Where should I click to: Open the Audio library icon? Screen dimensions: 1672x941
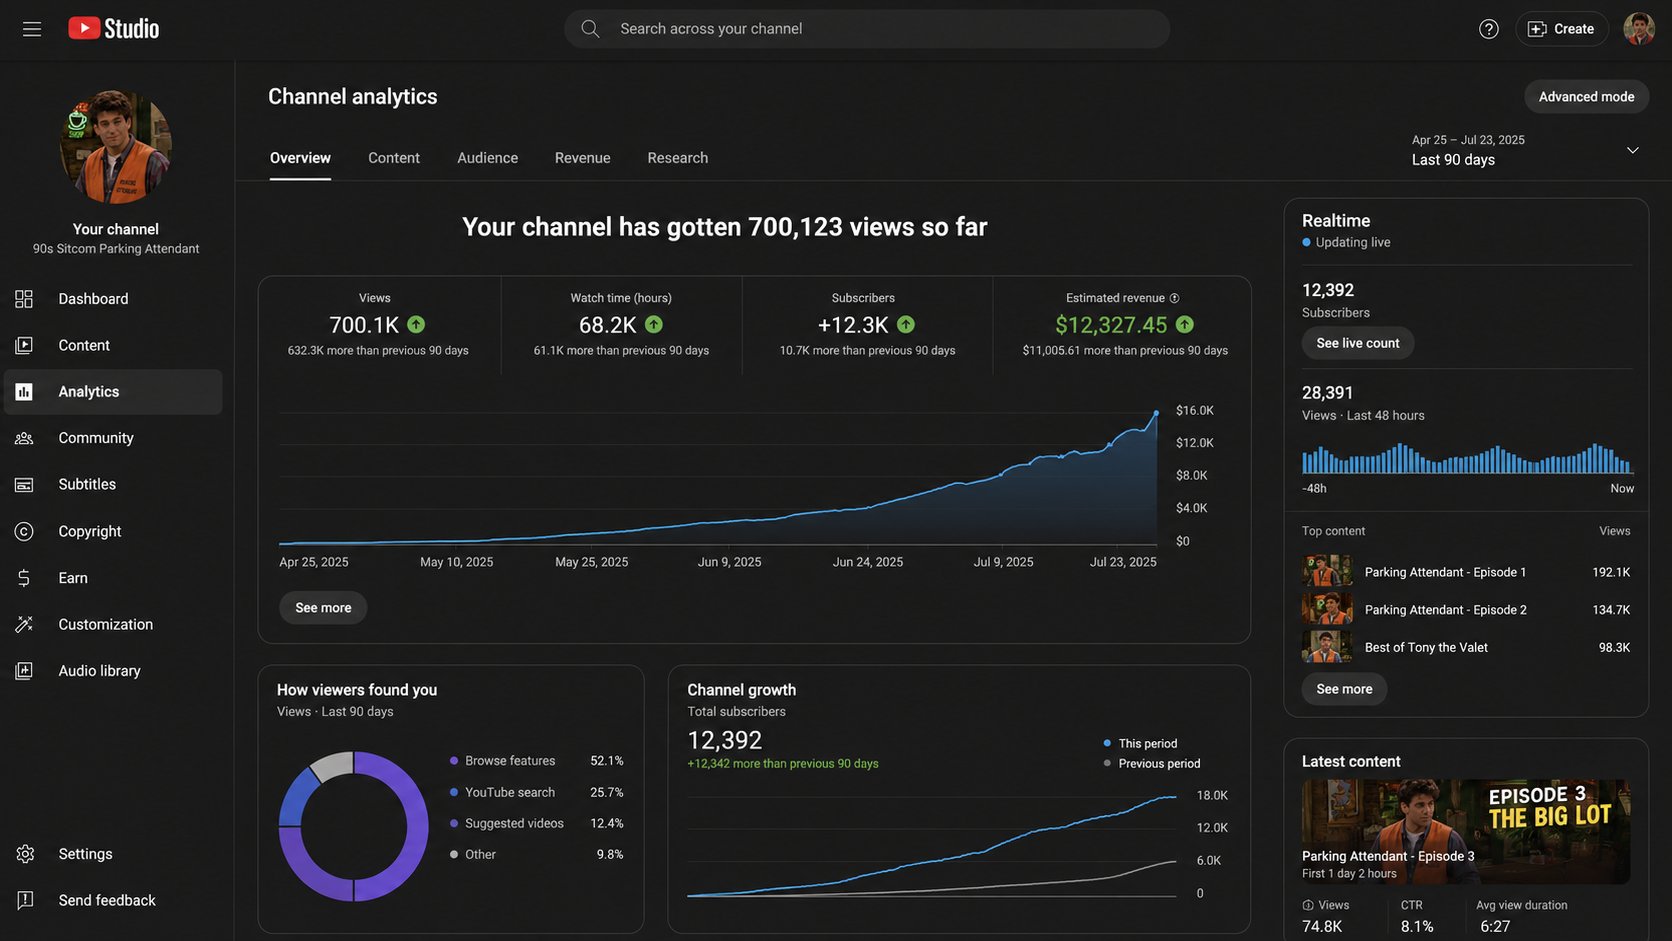coord(24,671)
